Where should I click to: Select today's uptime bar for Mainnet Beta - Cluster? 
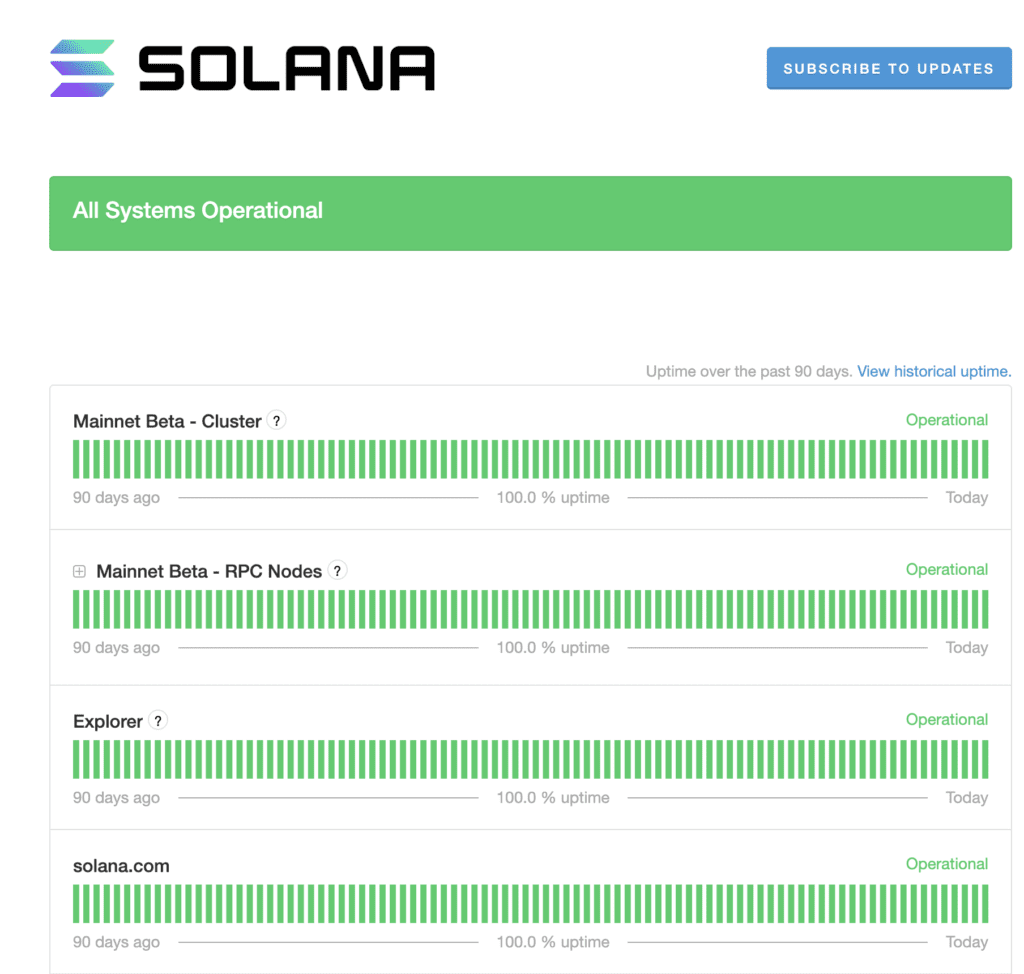984,459
